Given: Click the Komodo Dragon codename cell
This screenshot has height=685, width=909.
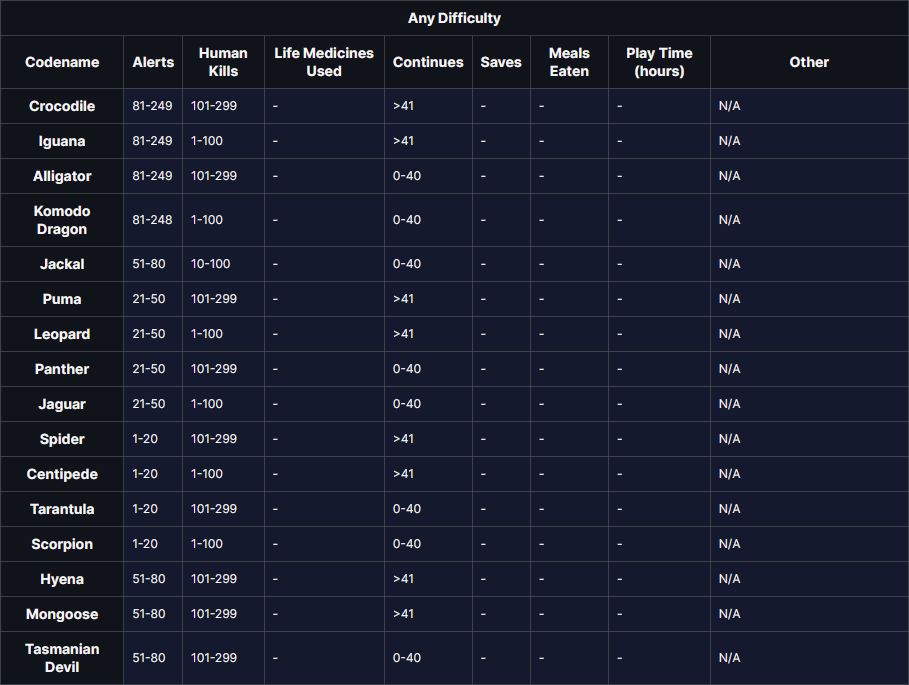Looking at the screenshot, I should pos(62,220).
